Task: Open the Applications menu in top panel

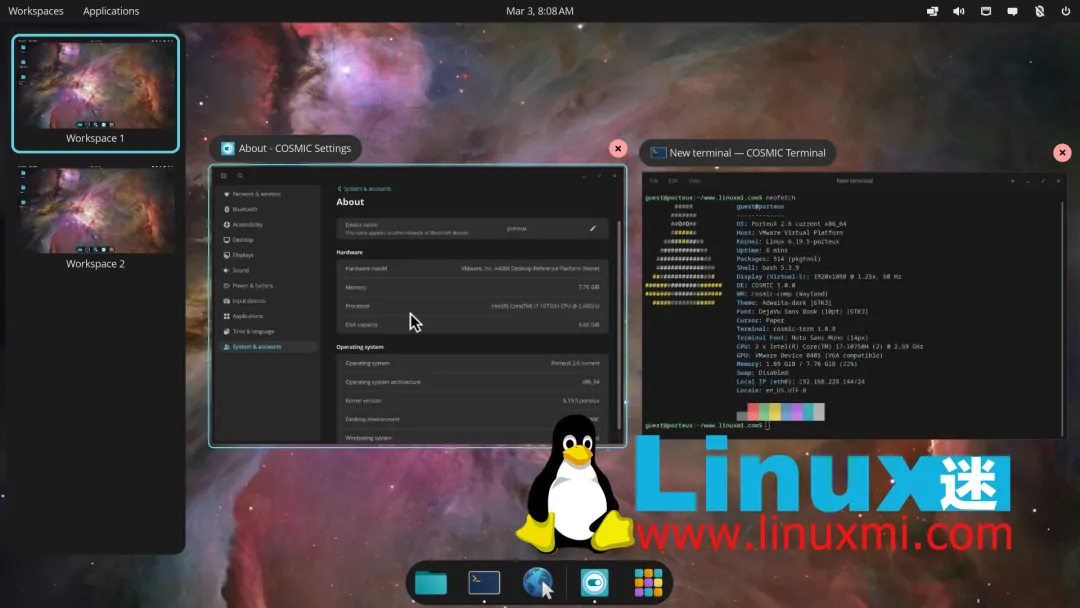Action: coord(111,11)
